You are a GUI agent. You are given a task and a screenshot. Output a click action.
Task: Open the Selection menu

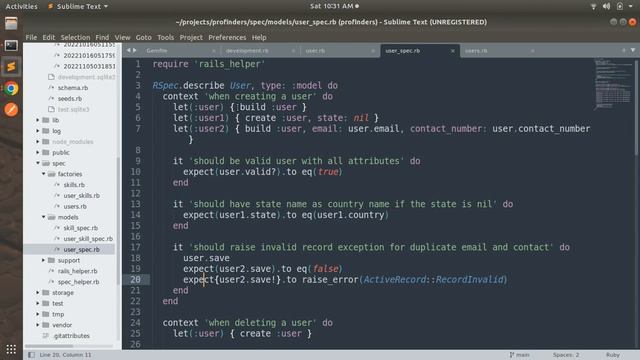pos(75,37)
